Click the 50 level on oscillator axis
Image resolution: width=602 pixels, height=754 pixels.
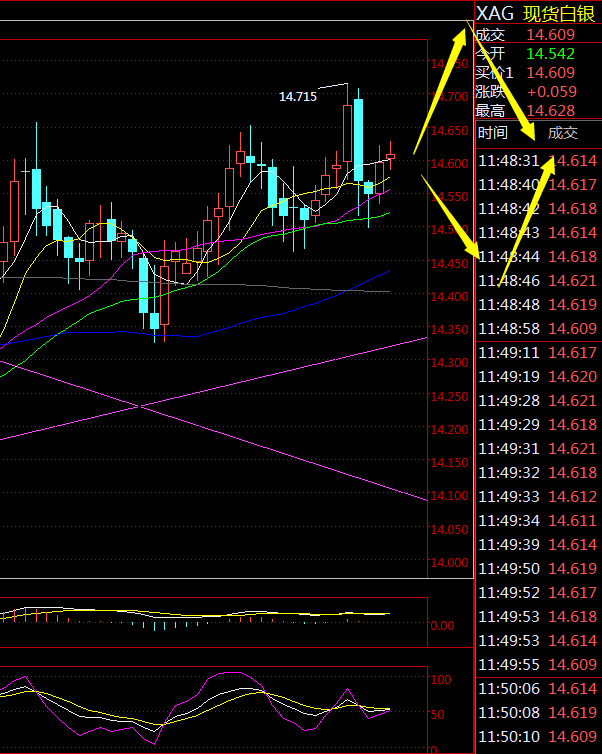tap(438, 715)
